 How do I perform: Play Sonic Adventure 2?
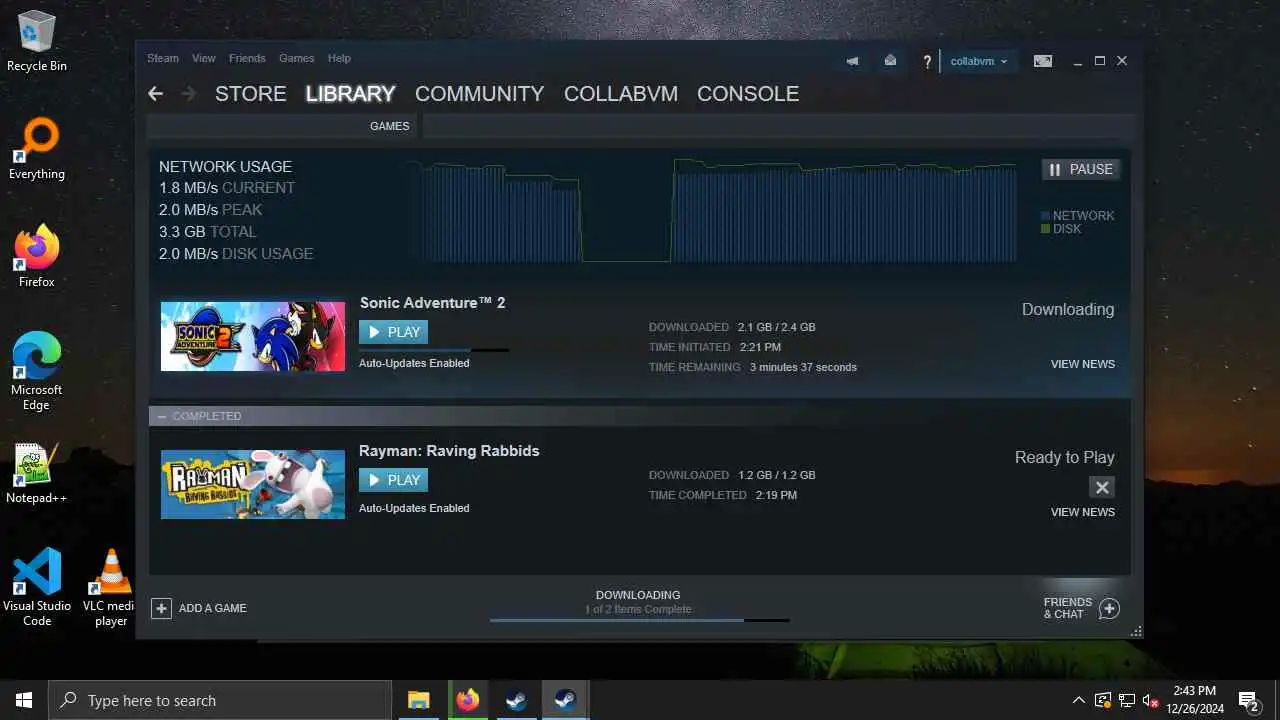(x=393, y=332)
